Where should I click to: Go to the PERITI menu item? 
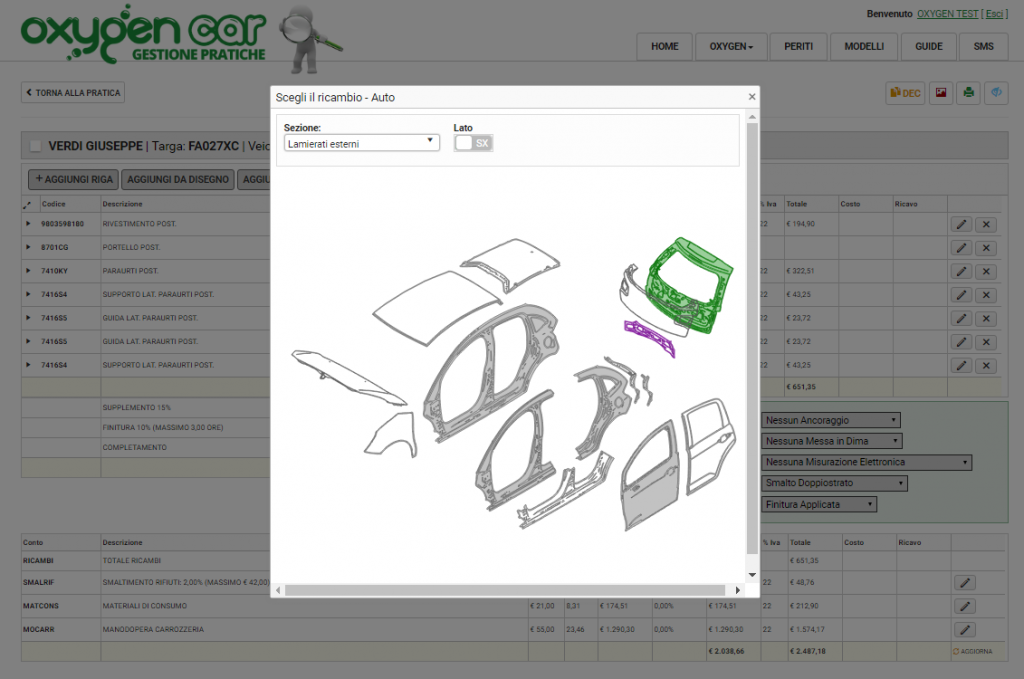[798, 46]
